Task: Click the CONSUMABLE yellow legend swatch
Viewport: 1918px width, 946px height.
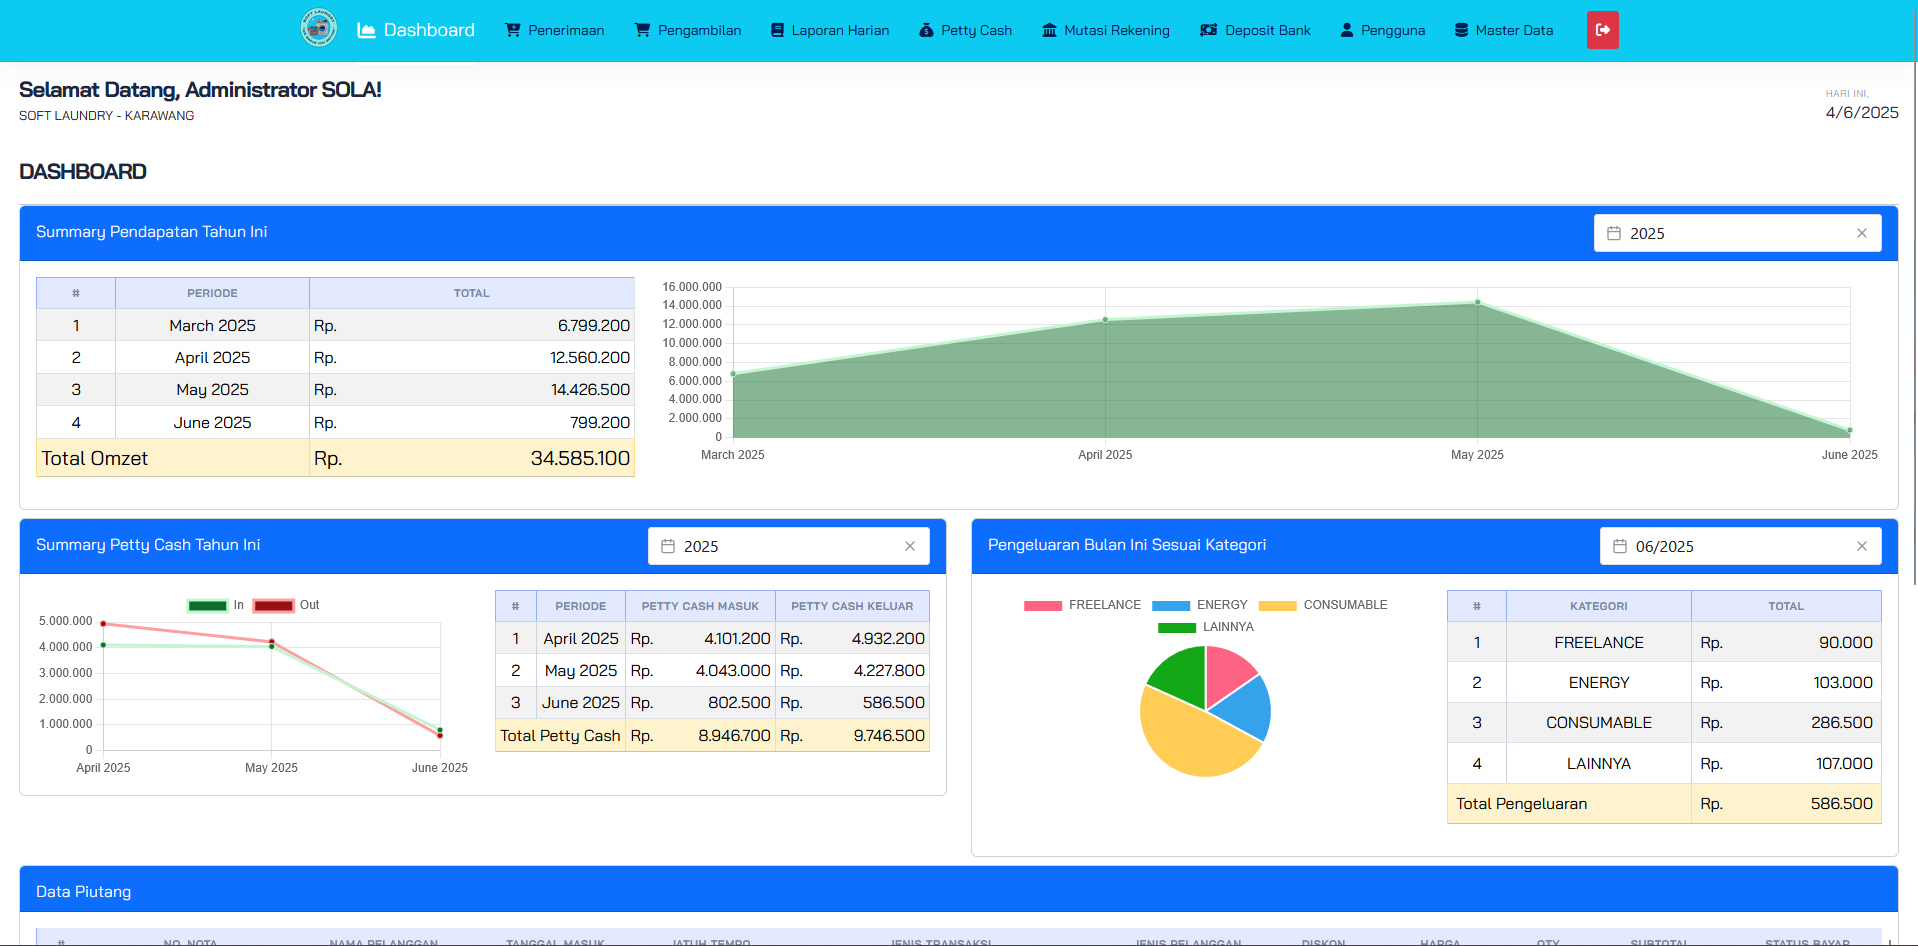Action: 1277,606
